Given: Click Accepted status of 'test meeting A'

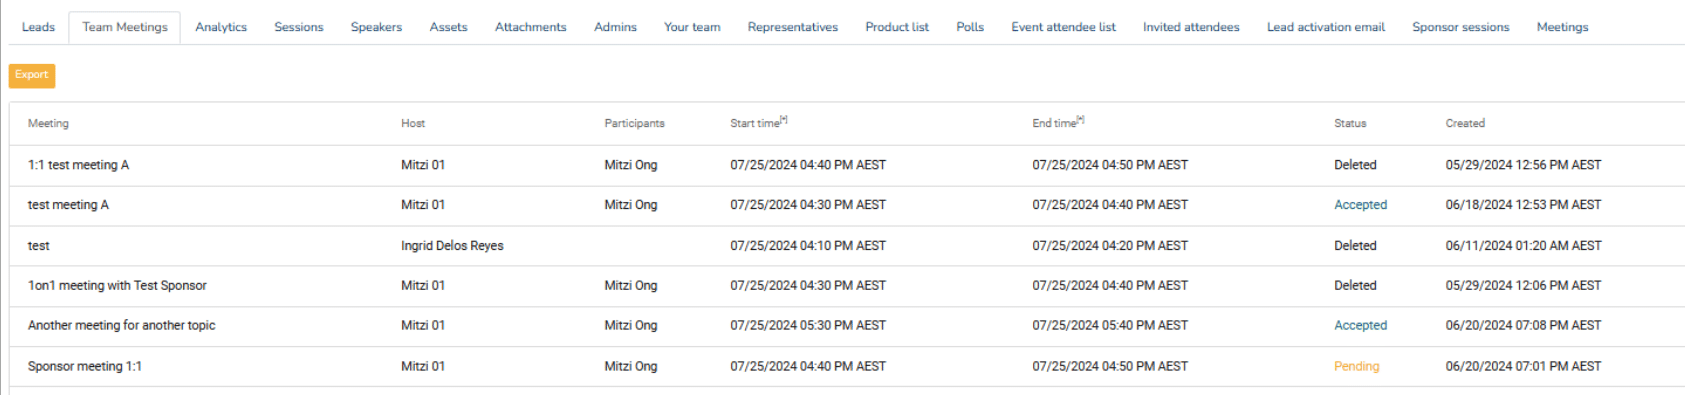Looking at the screenshot, I should [x=1360, y=205].
